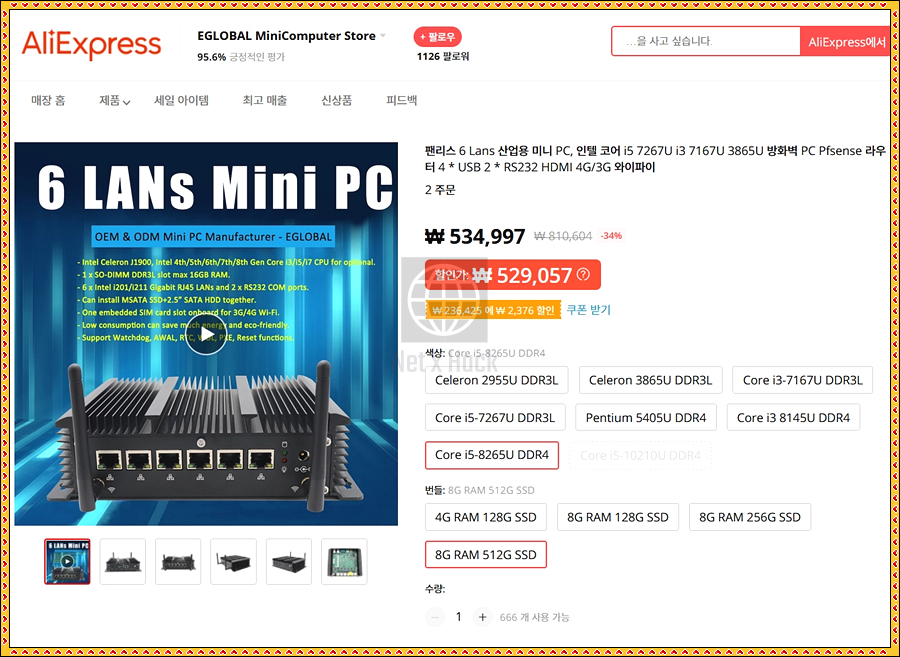Screen dimensions: 900x657
Task: Select the 4G RAM 128G SSD bundle
Action: pyautogui.click(x=486, y=517)
